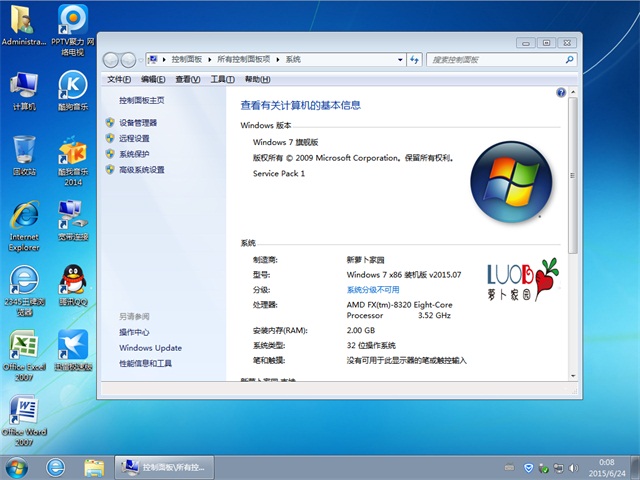Open the Administrator folder desktop icon
This screenshot has height=480, width=640.
pyautogui.click(x=23, y=25)
